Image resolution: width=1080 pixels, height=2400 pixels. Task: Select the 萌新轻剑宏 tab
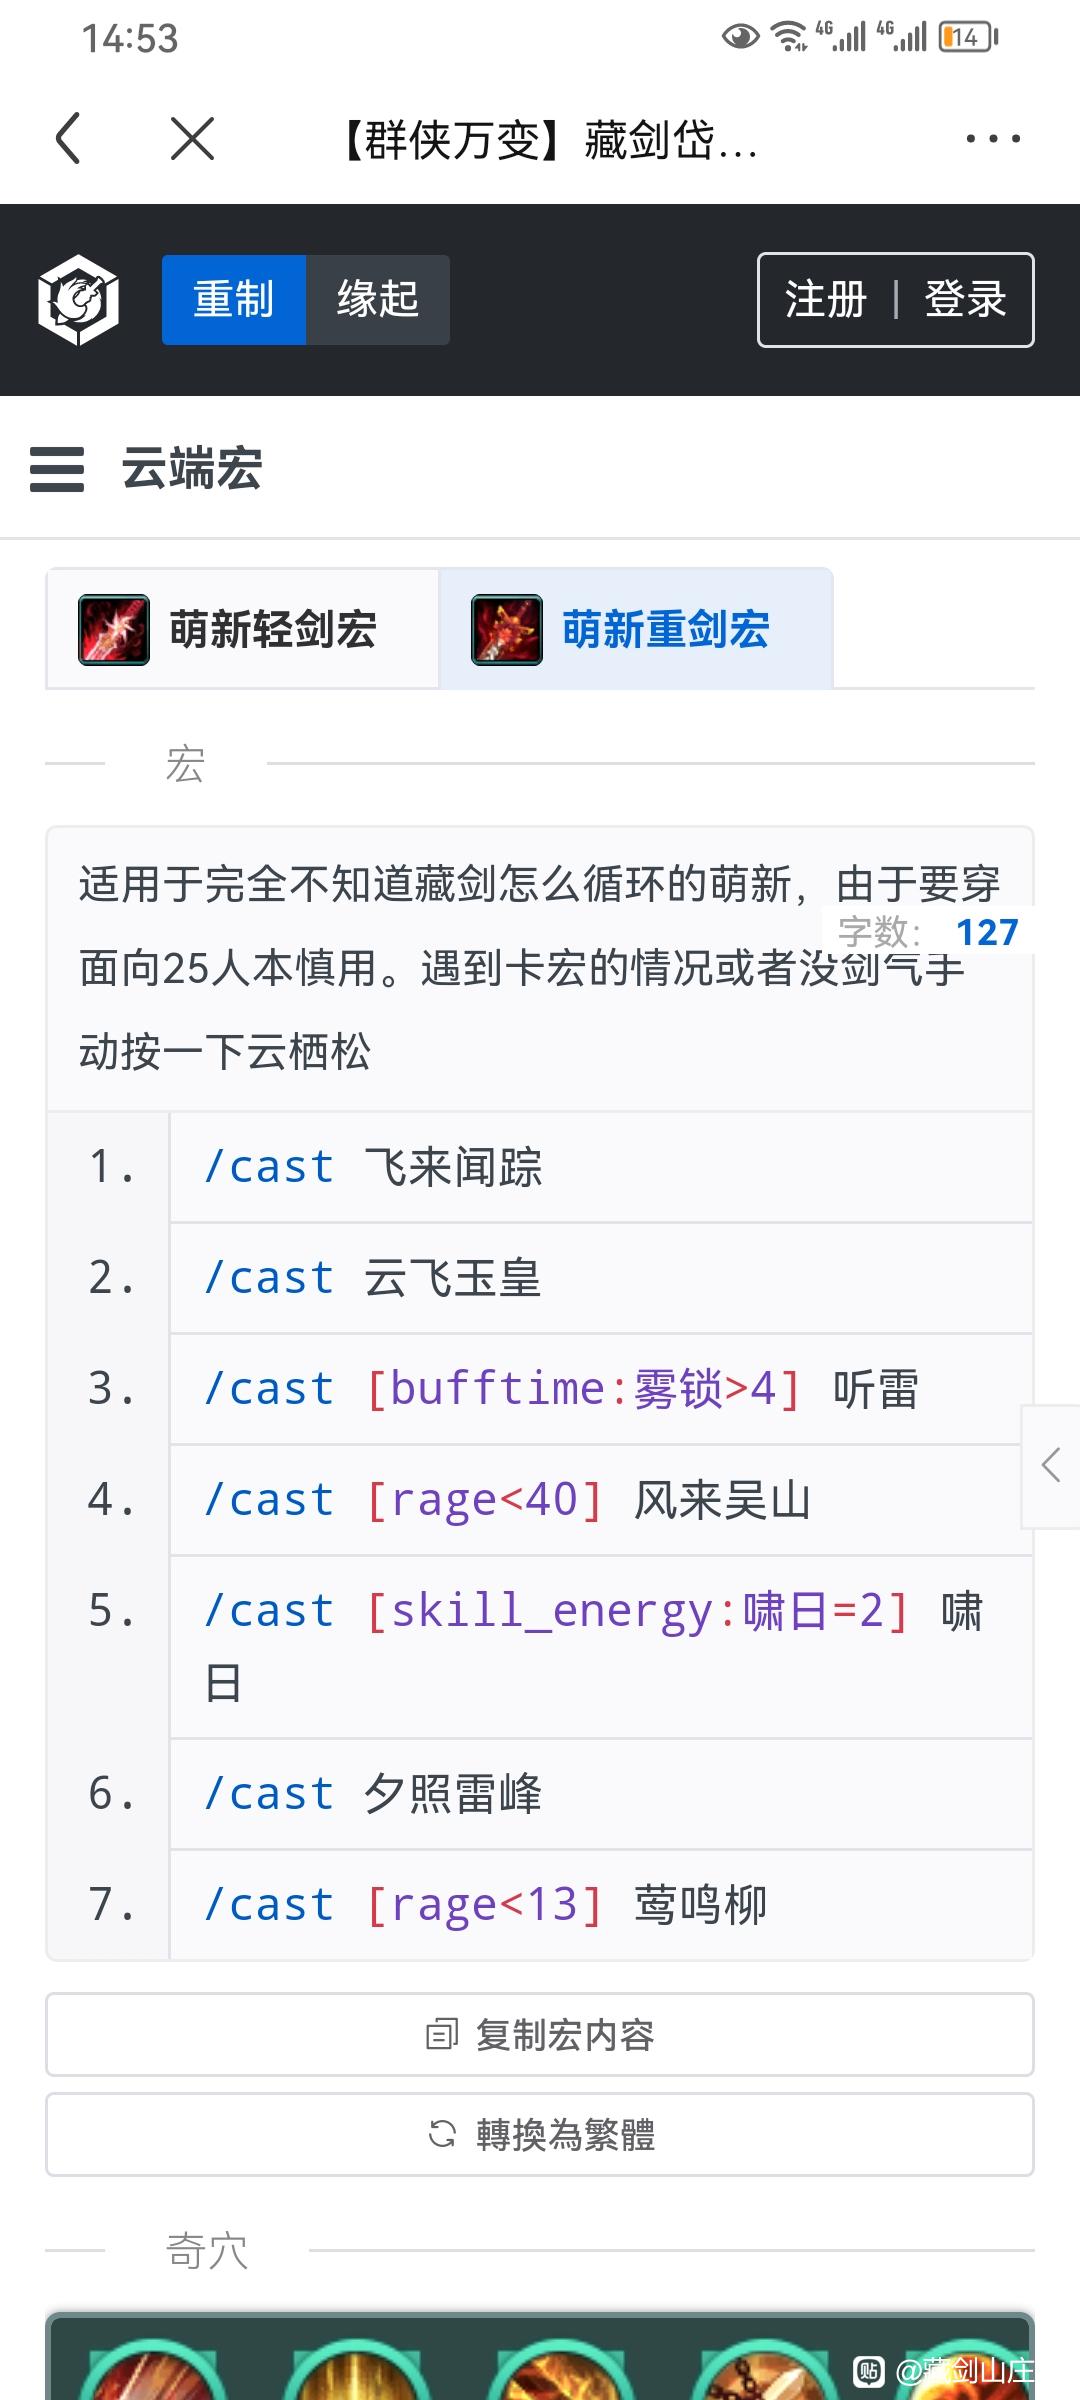pos(243,630)
